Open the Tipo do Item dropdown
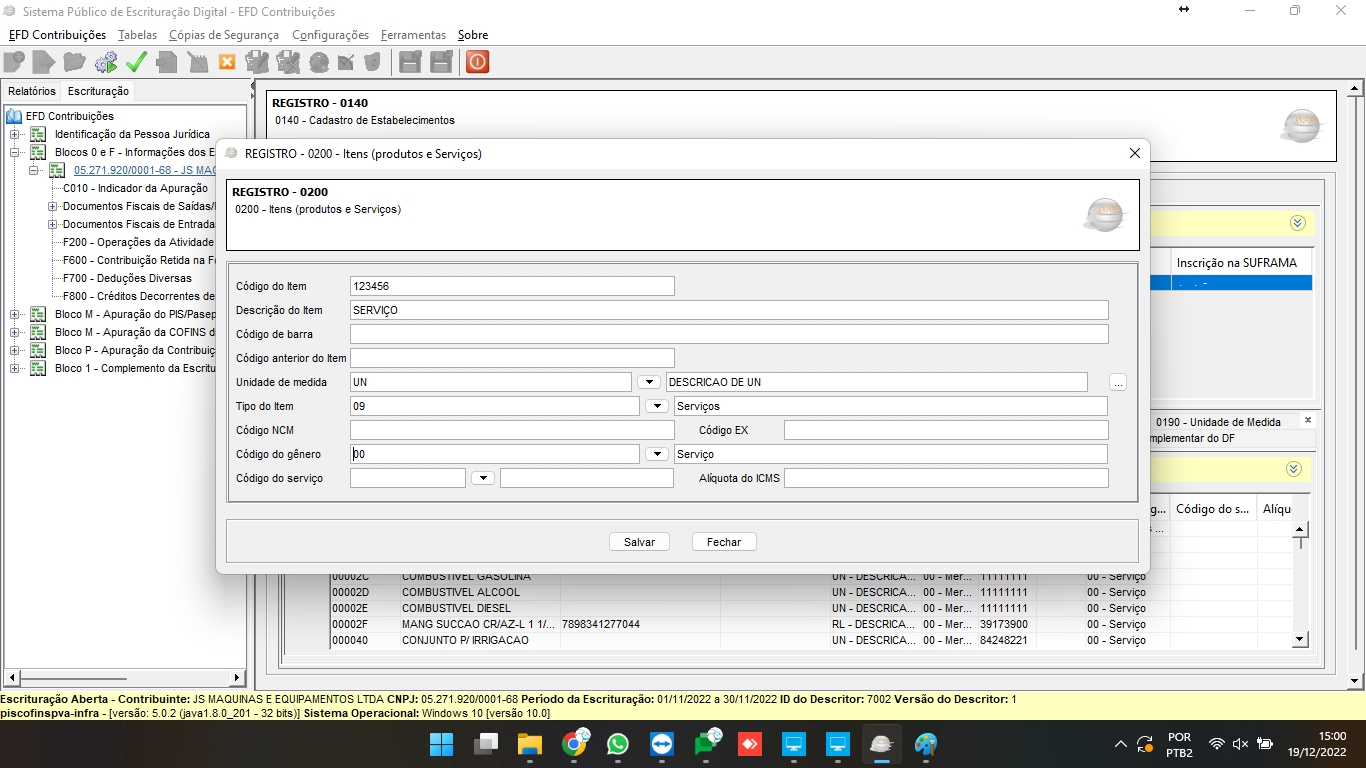The height and width of the screenshot is (768, 1366). point(657,407)
